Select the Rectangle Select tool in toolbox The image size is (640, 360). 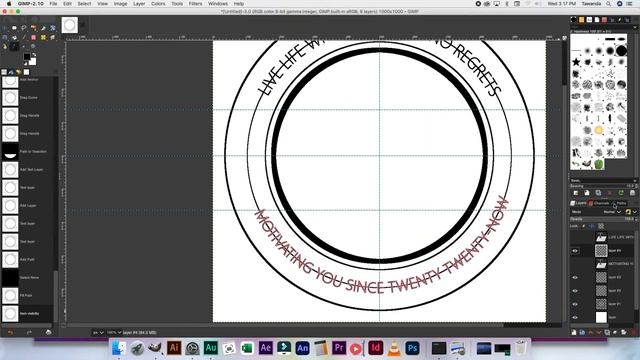pos(14,28)
